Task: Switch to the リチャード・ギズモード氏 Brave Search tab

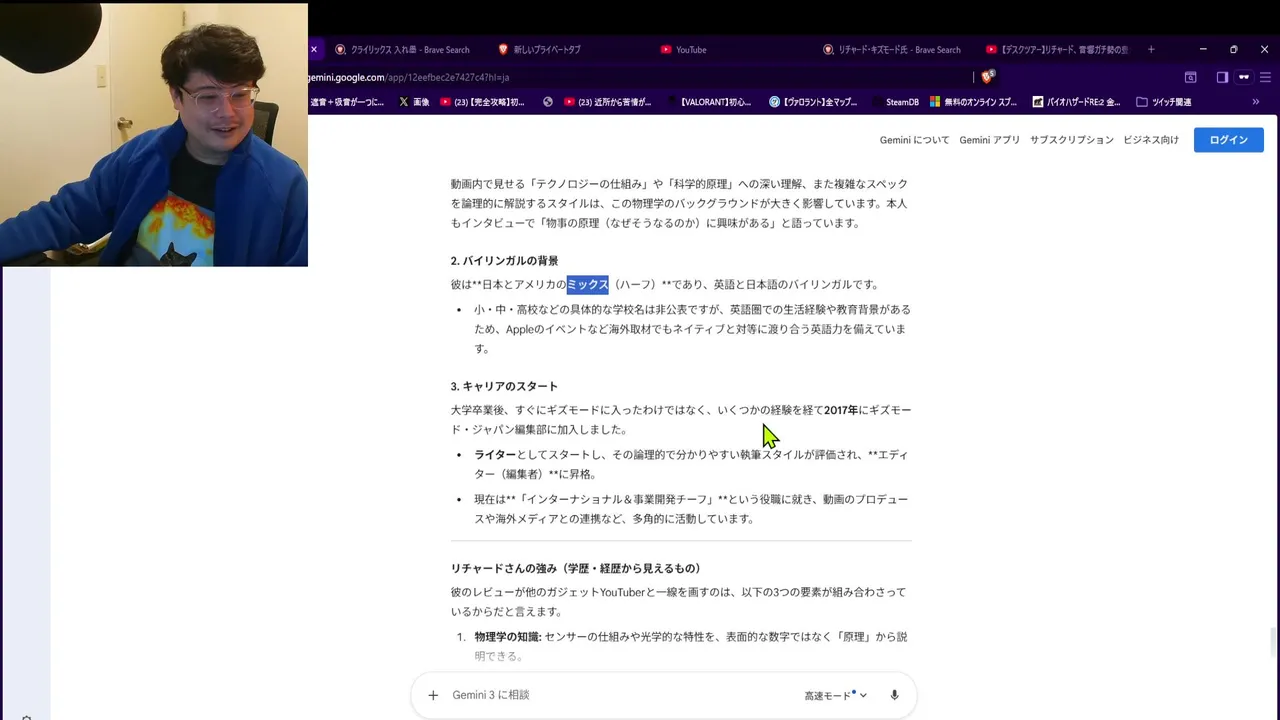Action: [x=890, y=49]
